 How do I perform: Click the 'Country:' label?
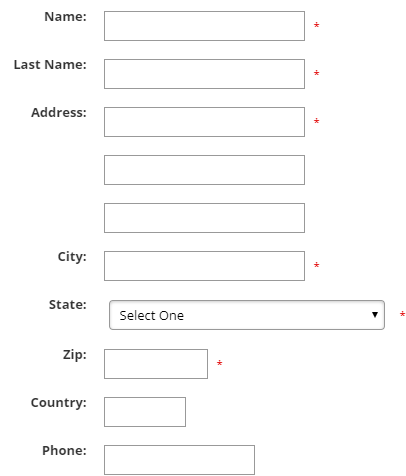[x=59, y=403]
